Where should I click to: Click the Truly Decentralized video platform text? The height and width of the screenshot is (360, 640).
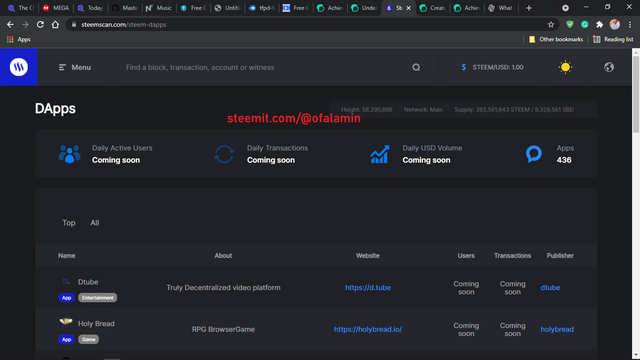click(x=223, y=288)
